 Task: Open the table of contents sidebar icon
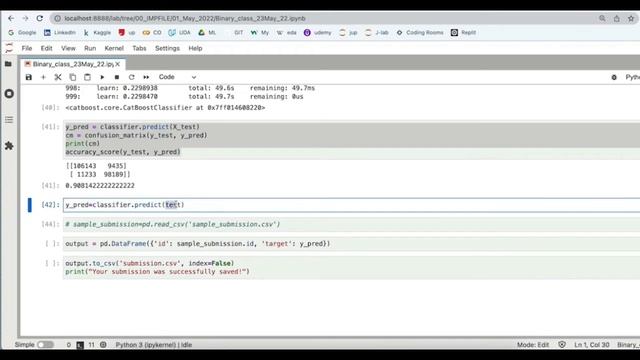point(9,120)
